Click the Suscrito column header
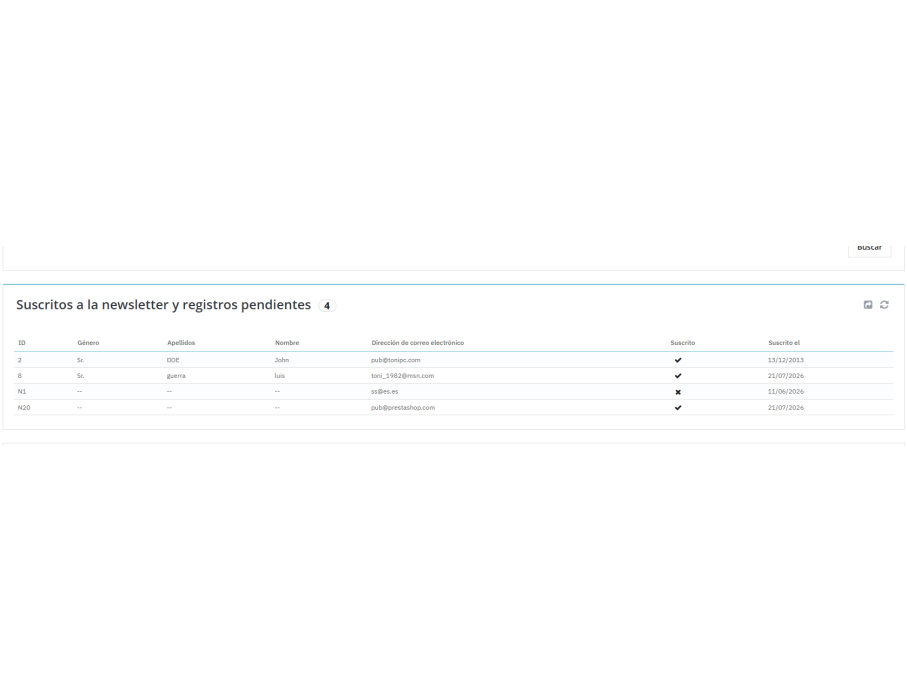Screen dimensions: 907x693 pyautogui.click(x=683, y=342)
